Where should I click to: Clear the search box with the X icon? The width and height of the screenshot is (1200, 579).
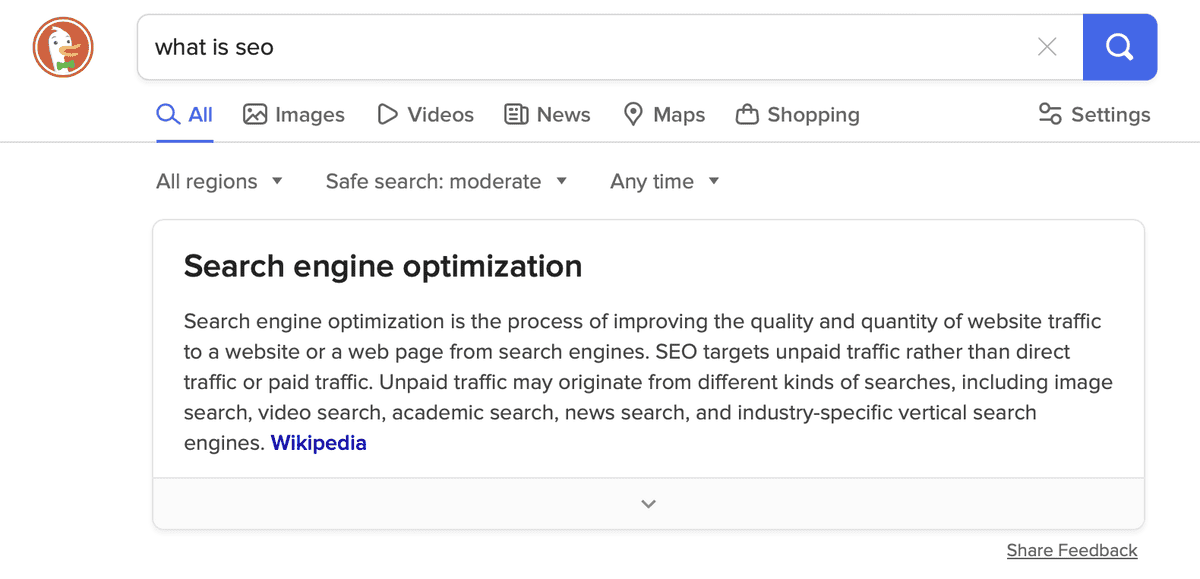[1047, 47]
